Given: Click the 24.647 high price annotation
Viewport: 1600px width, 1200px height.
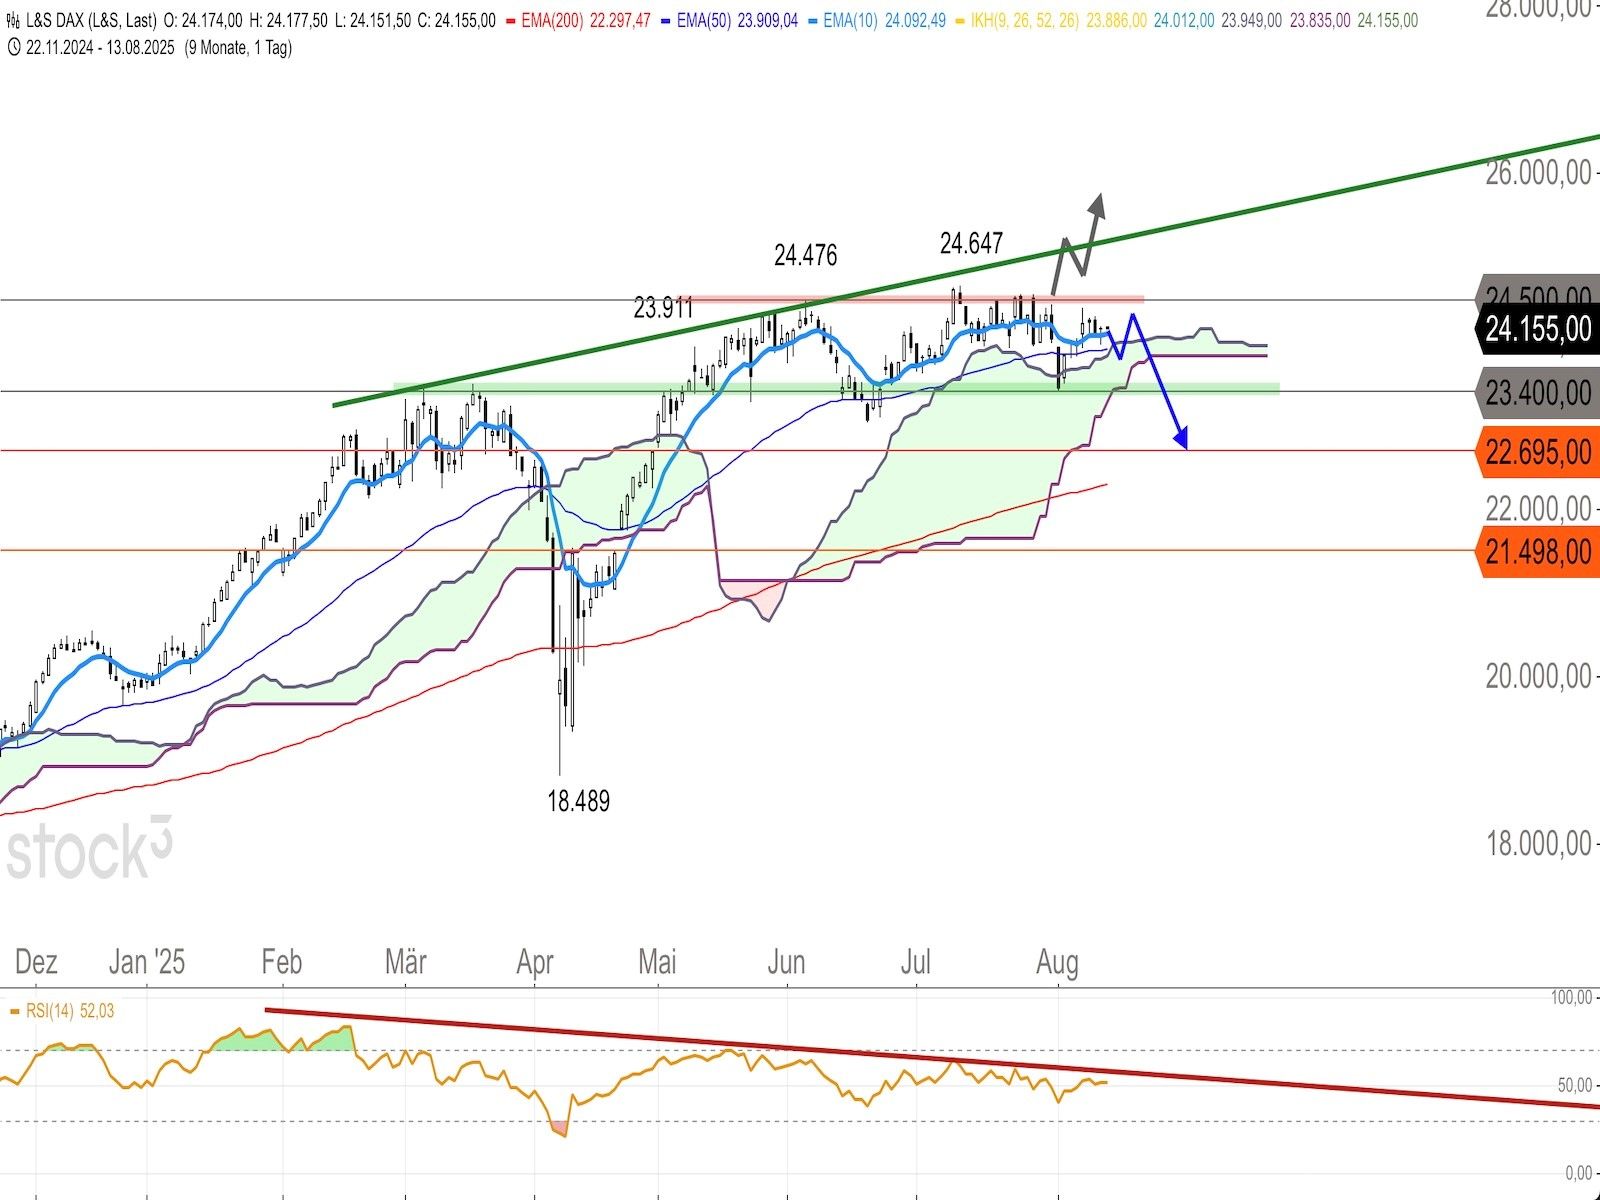Looking at the screenshot, I should [971, 243].
